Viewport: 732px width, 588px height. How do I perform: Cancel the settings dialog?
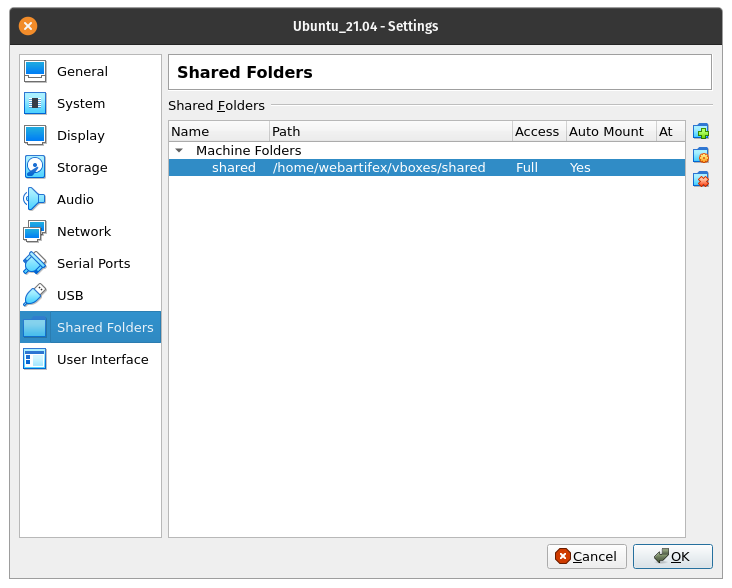click(x=587, y=556)
